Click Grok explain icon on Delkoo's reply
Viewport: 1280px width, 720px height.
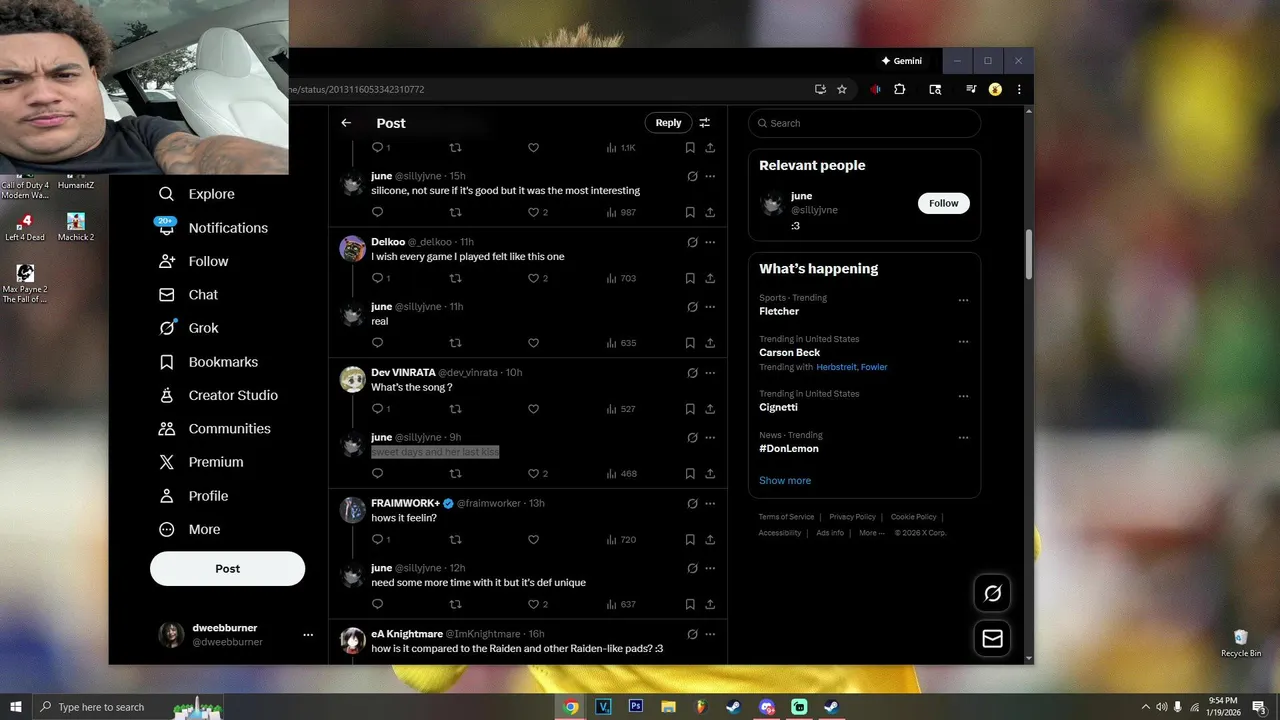[x=692, y=242]
